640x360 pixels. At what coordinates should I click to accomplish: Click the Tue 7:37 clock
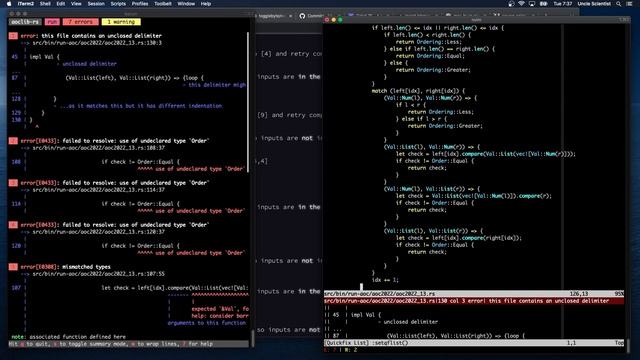[562, 4]
